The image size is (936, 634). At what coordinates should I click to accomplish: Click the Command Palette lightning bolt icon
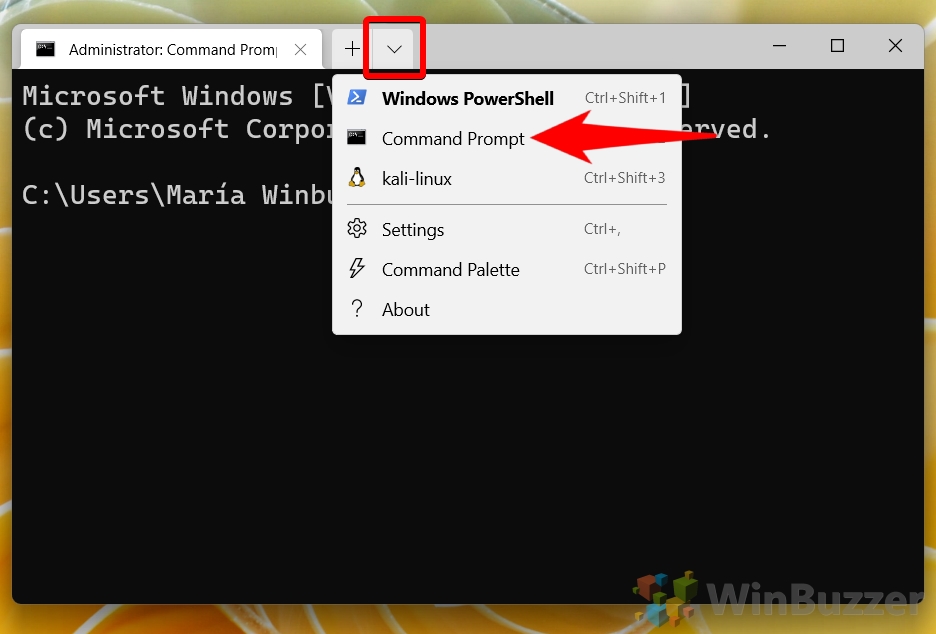click(357, 270)
